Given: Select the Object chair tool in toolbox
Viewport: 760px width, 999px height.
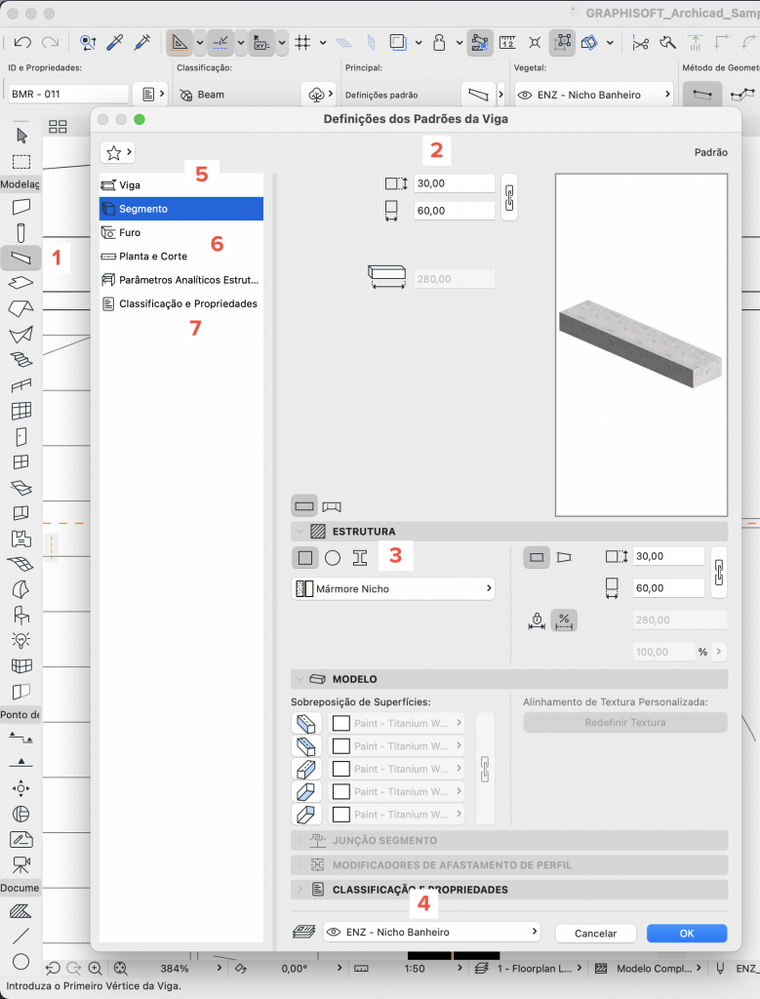Looking at the screenshot, I should [x=21, y=615].
